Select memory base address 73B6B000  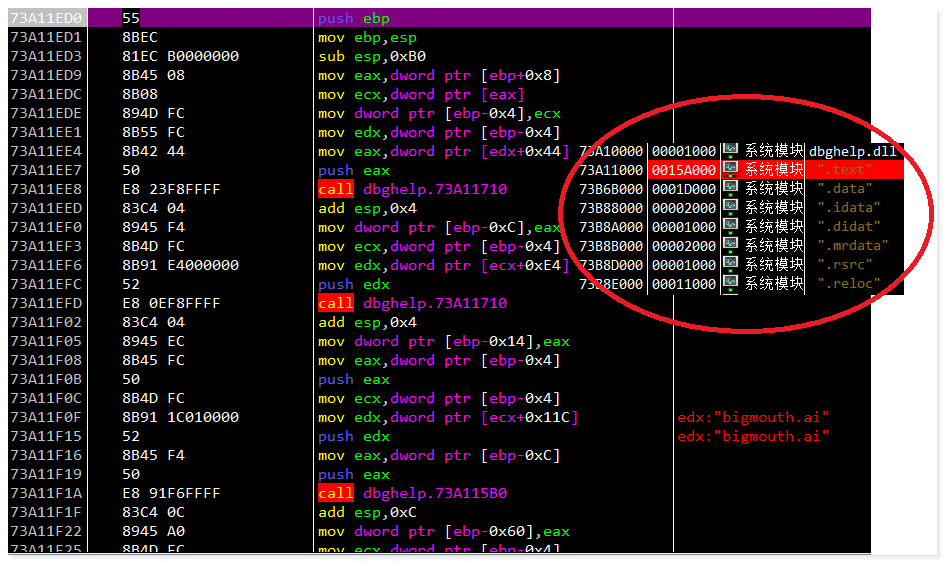611,189
